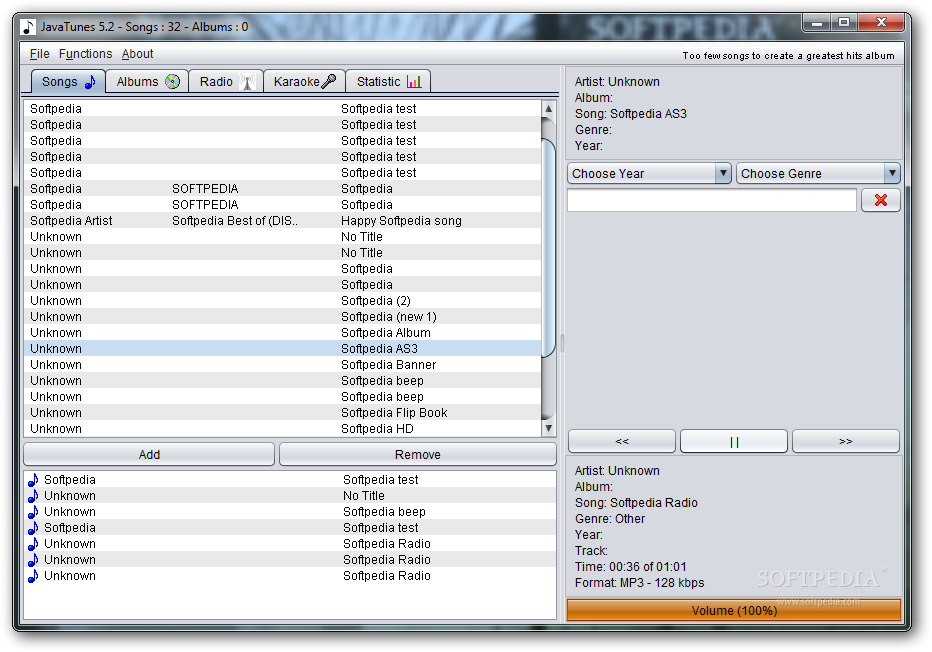The height and width of the screenshot is (652, 932).
Task: Close the JavaTunes window
Action: click(x=881, y=23)
